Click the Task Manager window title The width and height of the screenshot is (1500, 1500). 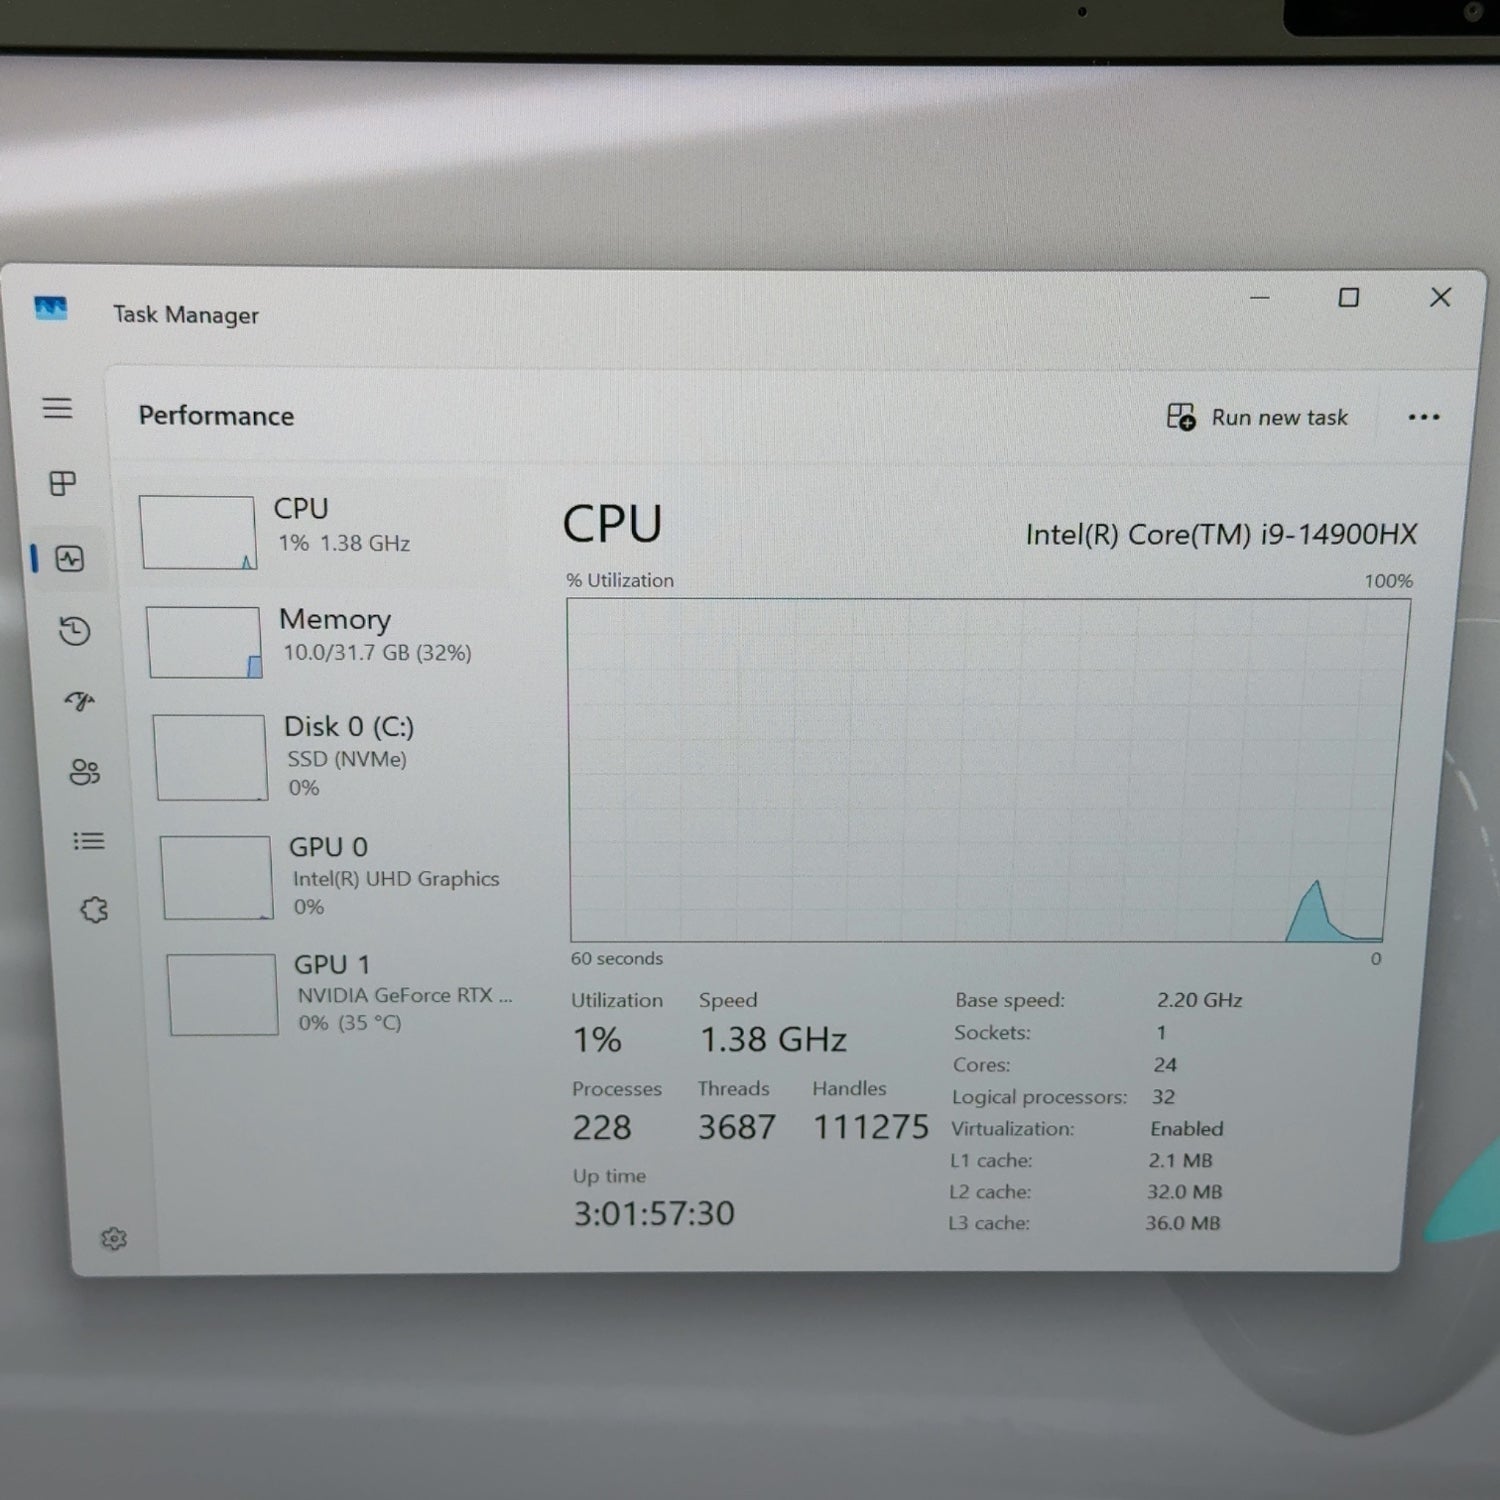[185, 315]
